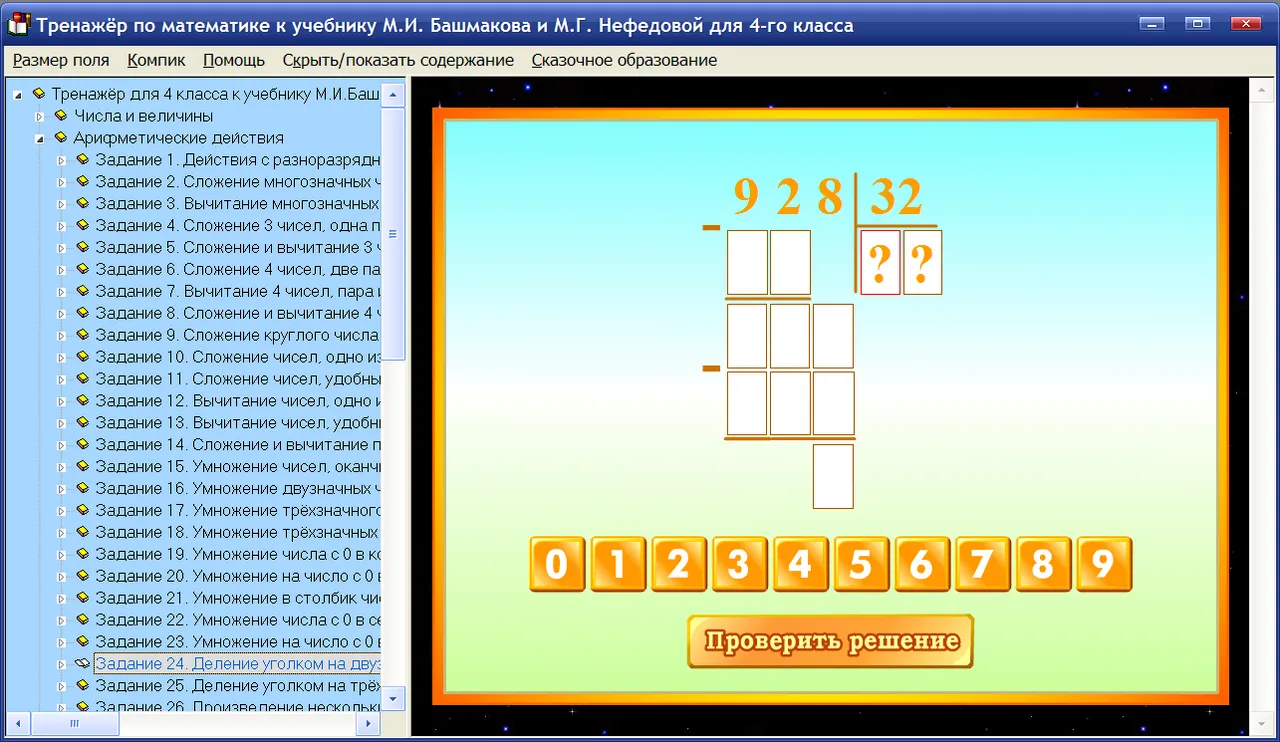Collapse the root Тренажёр для 4 класса node
This screenshot has width=1280, height=742.
(x=18, y=94)
